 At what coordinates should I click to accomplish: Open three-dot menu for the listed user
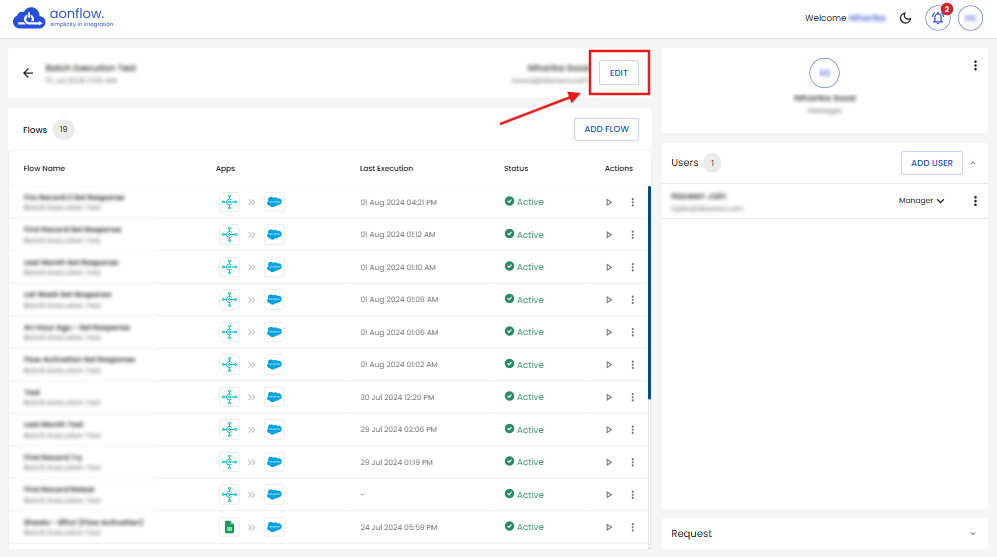(x=975, y=201)
